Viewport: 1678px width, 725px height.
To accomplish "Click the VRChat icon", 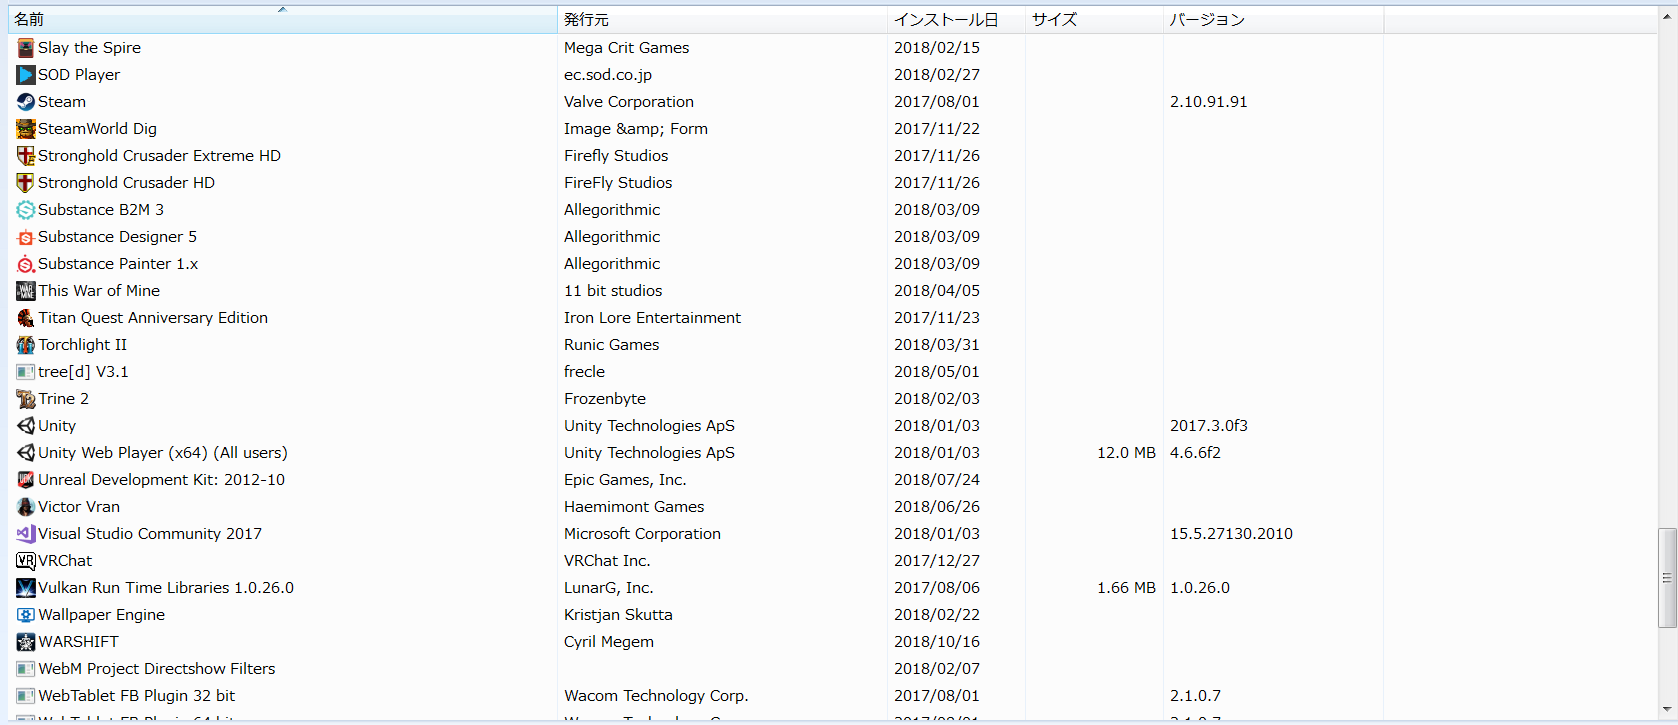I will 26,561.
